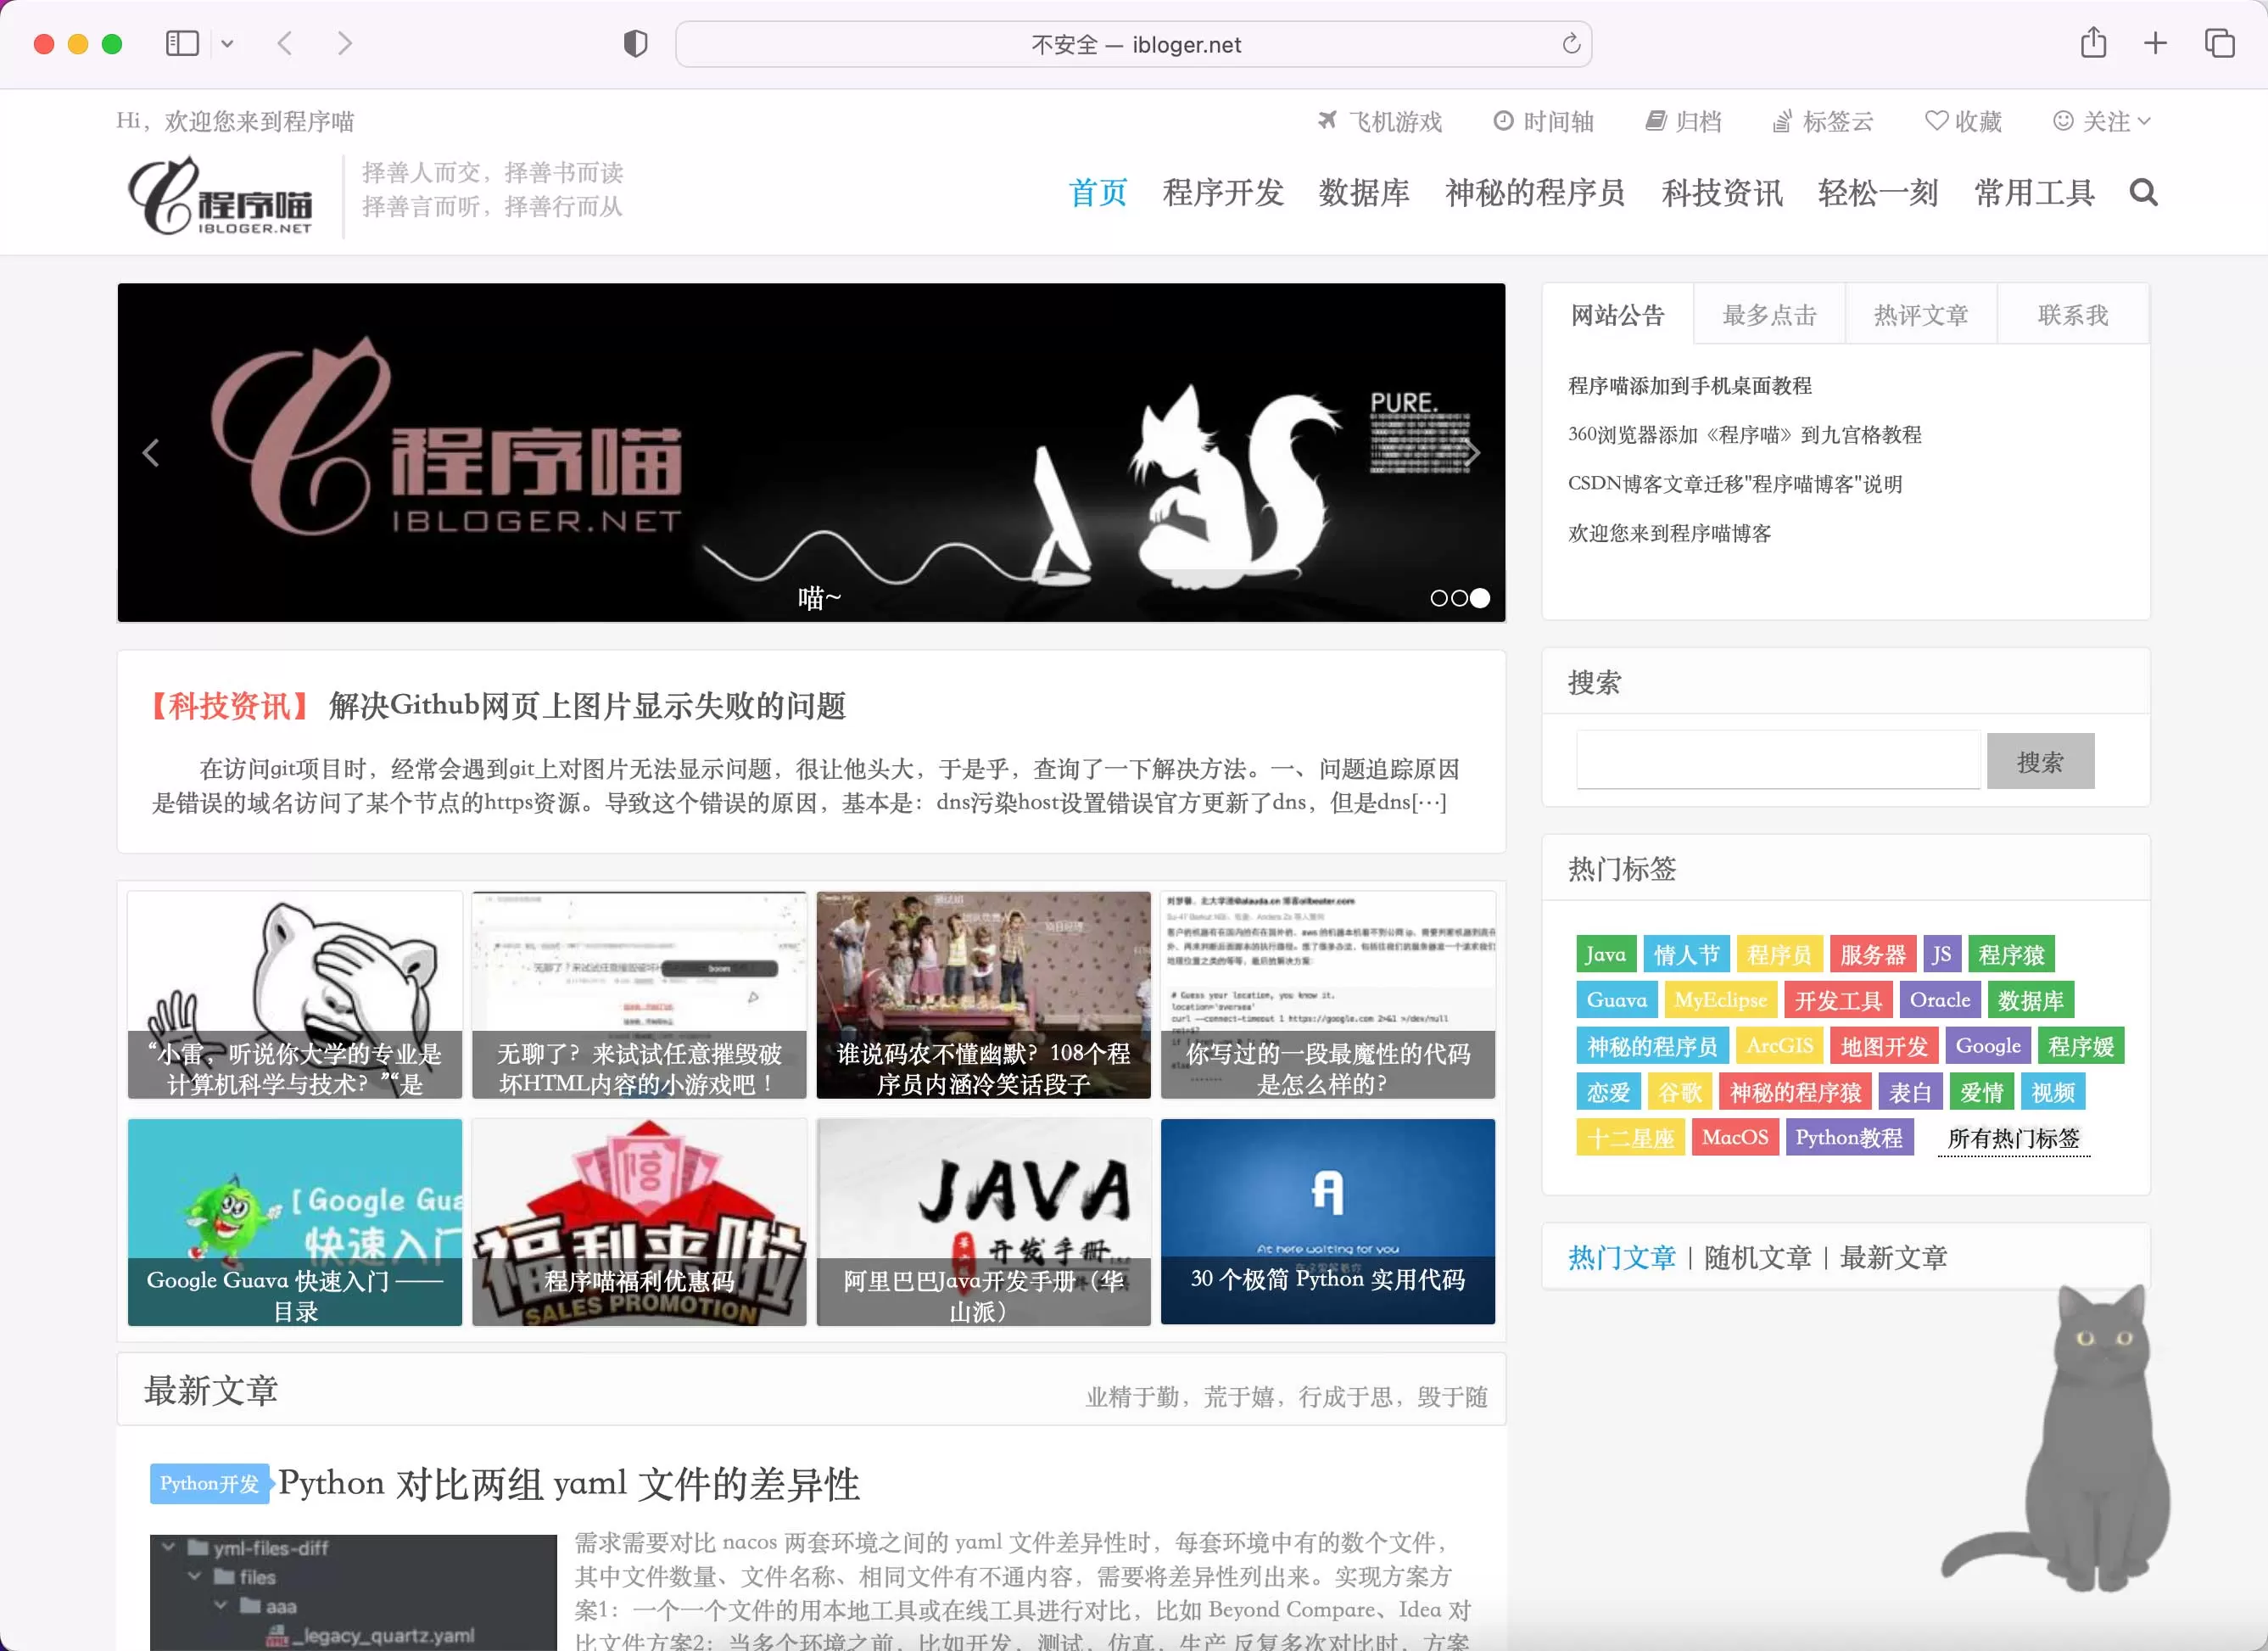This screenshot has height=1651, width=2268.
Task: Switch to 网站公告 tab
Action: [1617, 315]
